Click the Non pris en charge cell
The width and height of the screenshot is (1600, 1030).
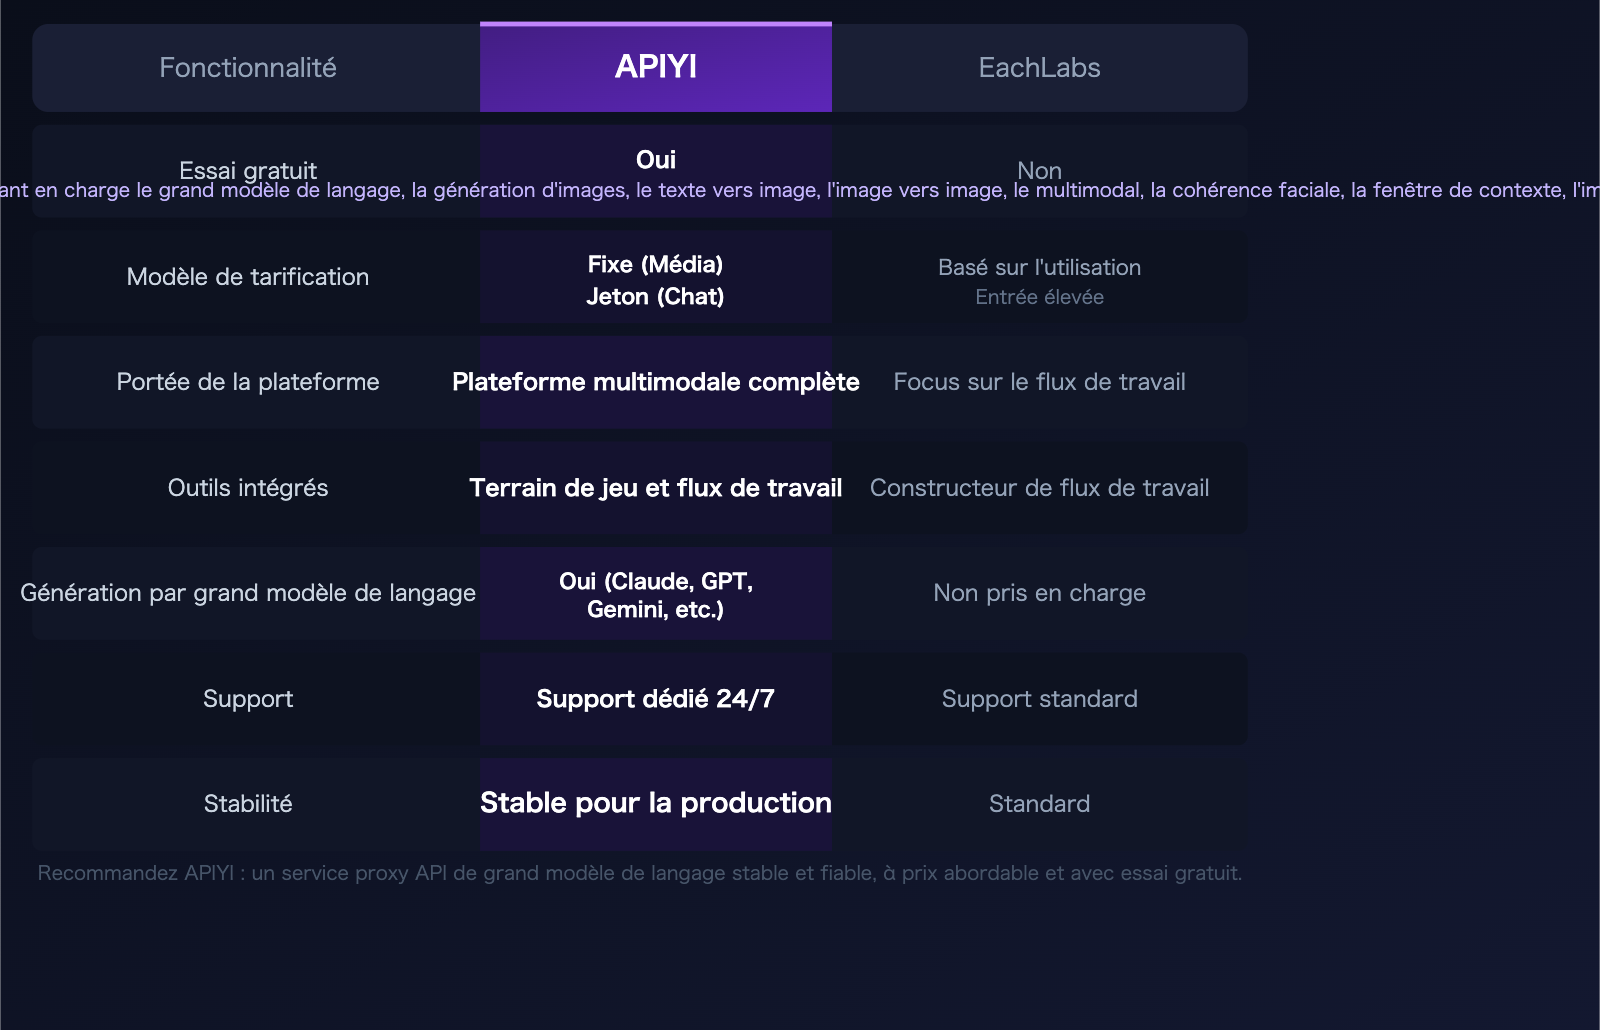[x=1039, y=593]
